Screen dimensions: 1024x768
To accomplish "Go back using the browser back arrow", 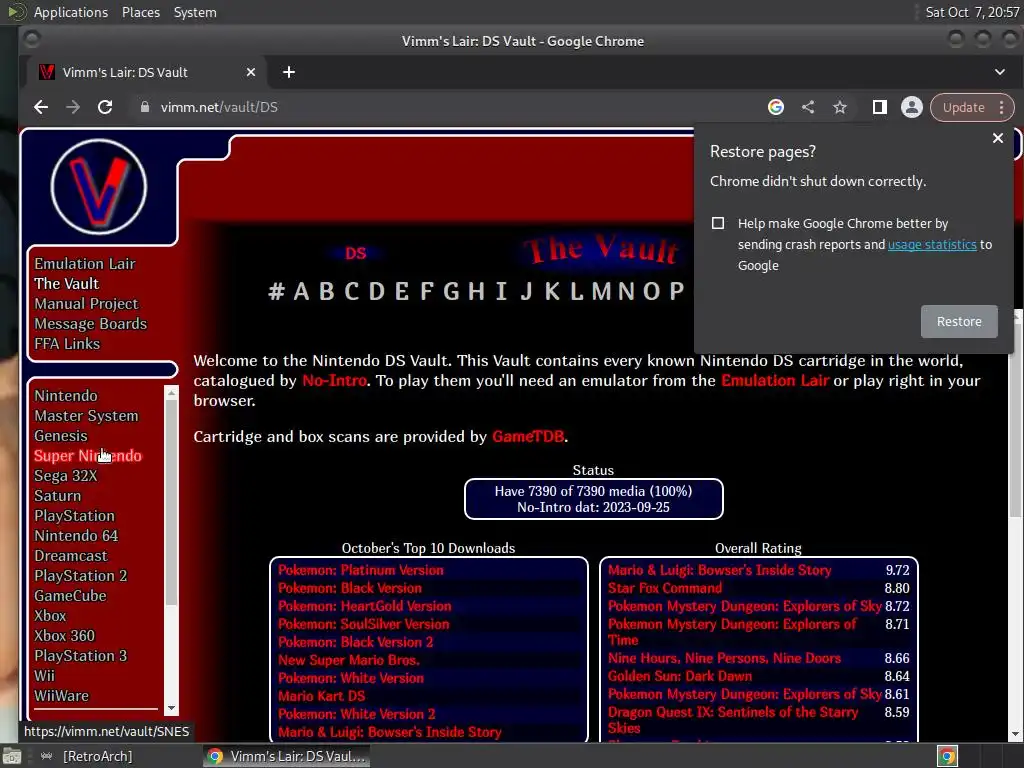I will 40,107.
